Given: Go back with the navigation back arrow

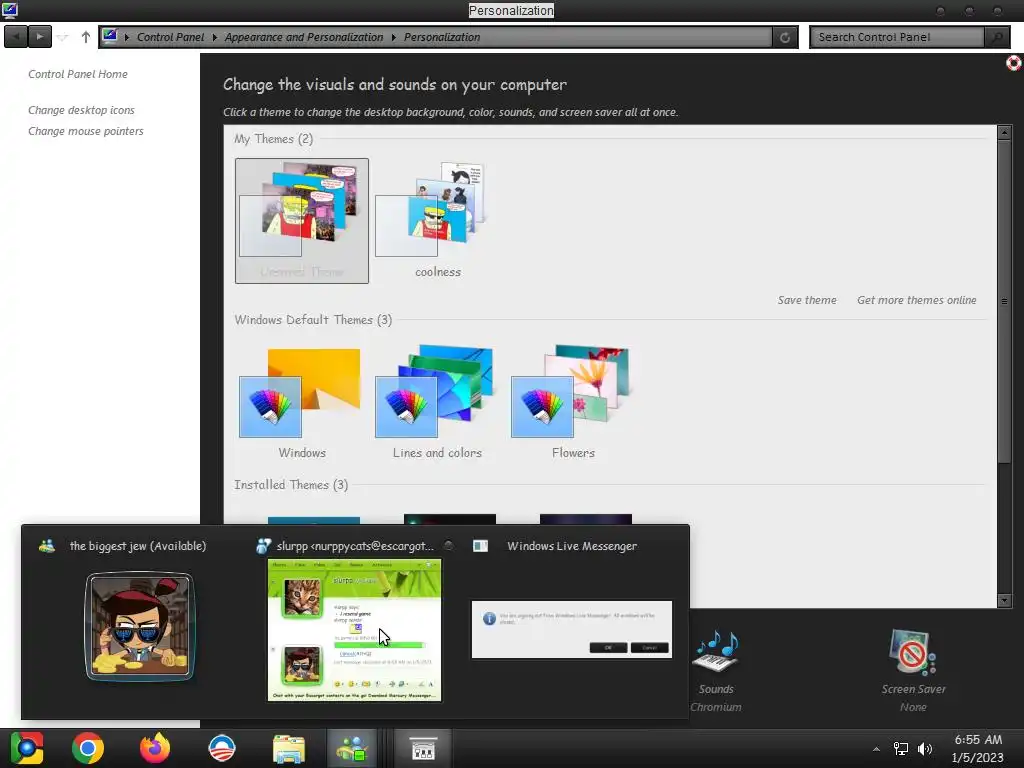Looking at the screenshot, I should (16, 37).
